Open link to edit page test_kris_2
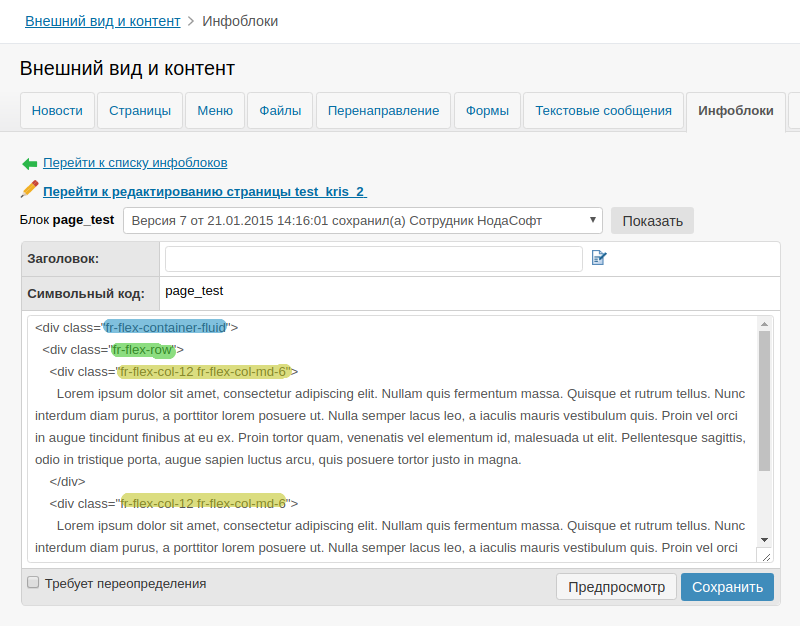 point(205,191)
